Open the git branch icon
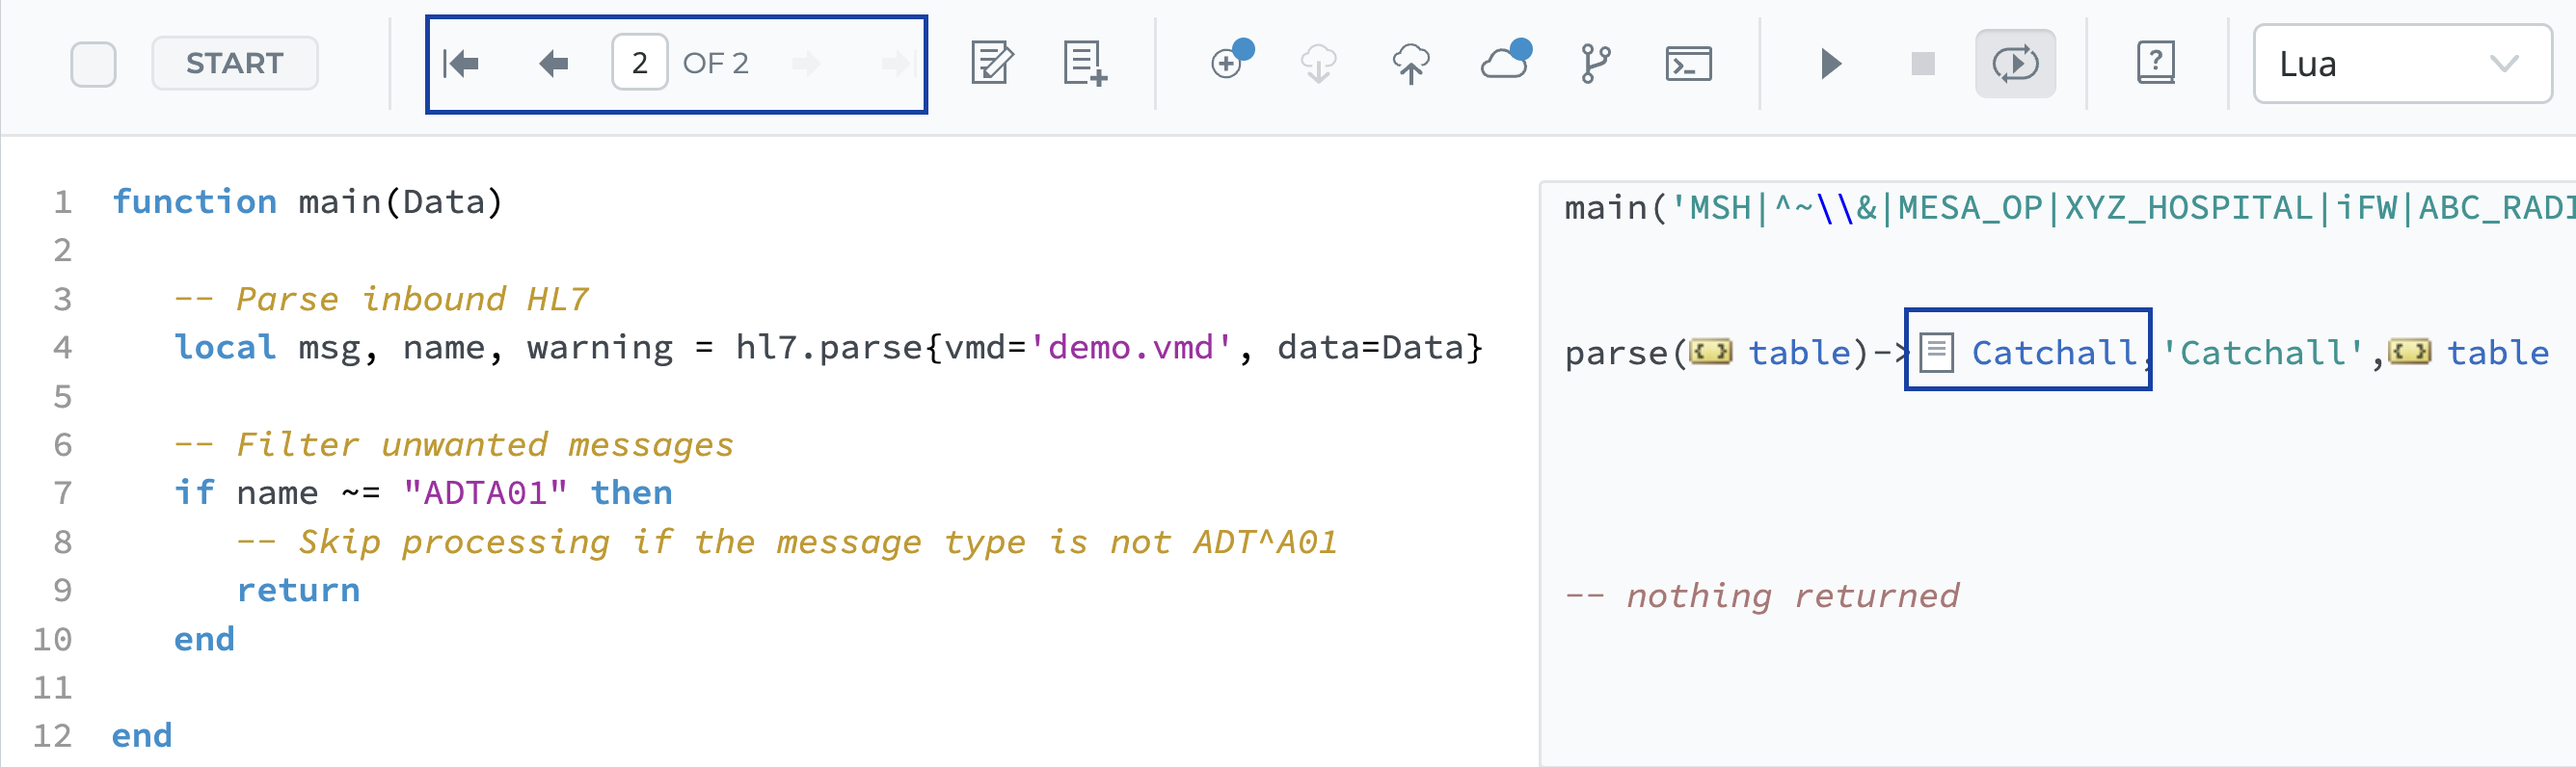 coord(1596,64)
